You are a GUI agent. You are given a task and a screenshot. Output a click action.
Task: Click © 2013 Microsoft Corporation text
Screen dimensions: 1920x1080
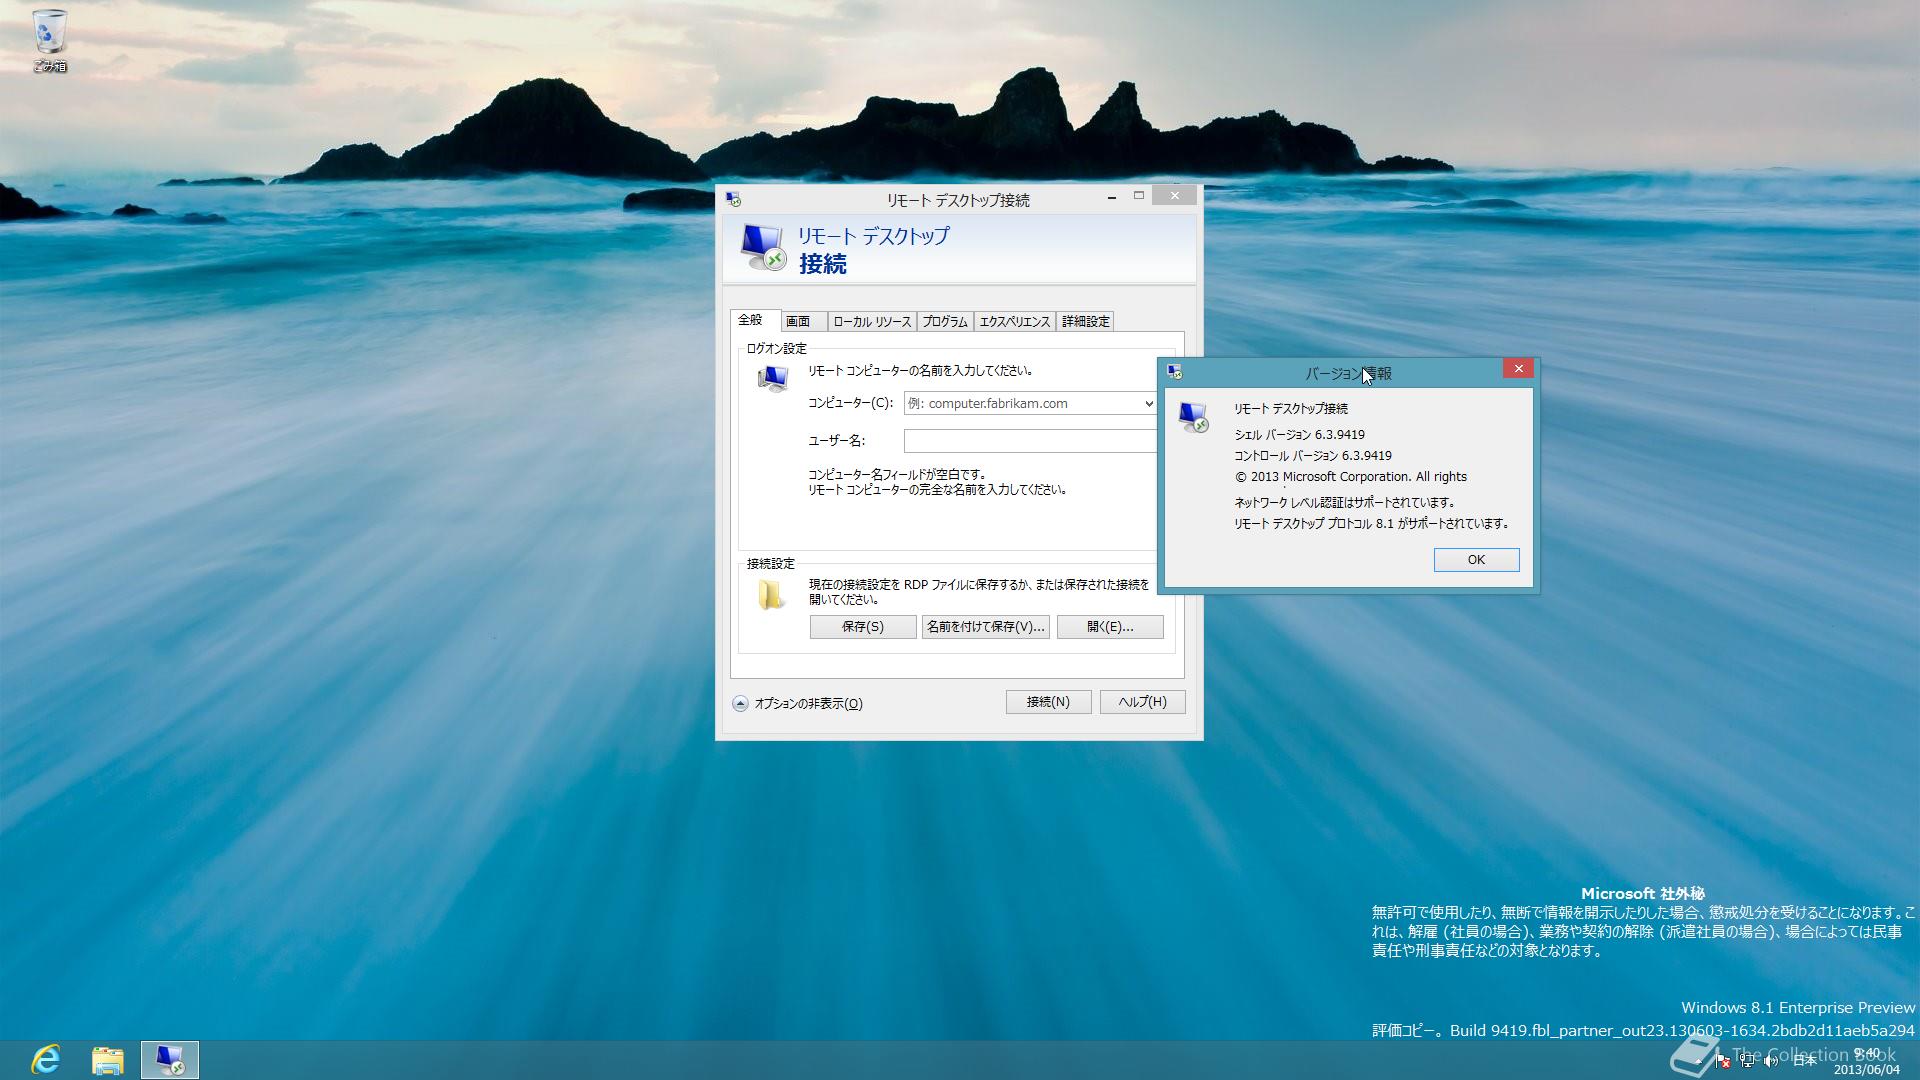[x=1350, y=477]
